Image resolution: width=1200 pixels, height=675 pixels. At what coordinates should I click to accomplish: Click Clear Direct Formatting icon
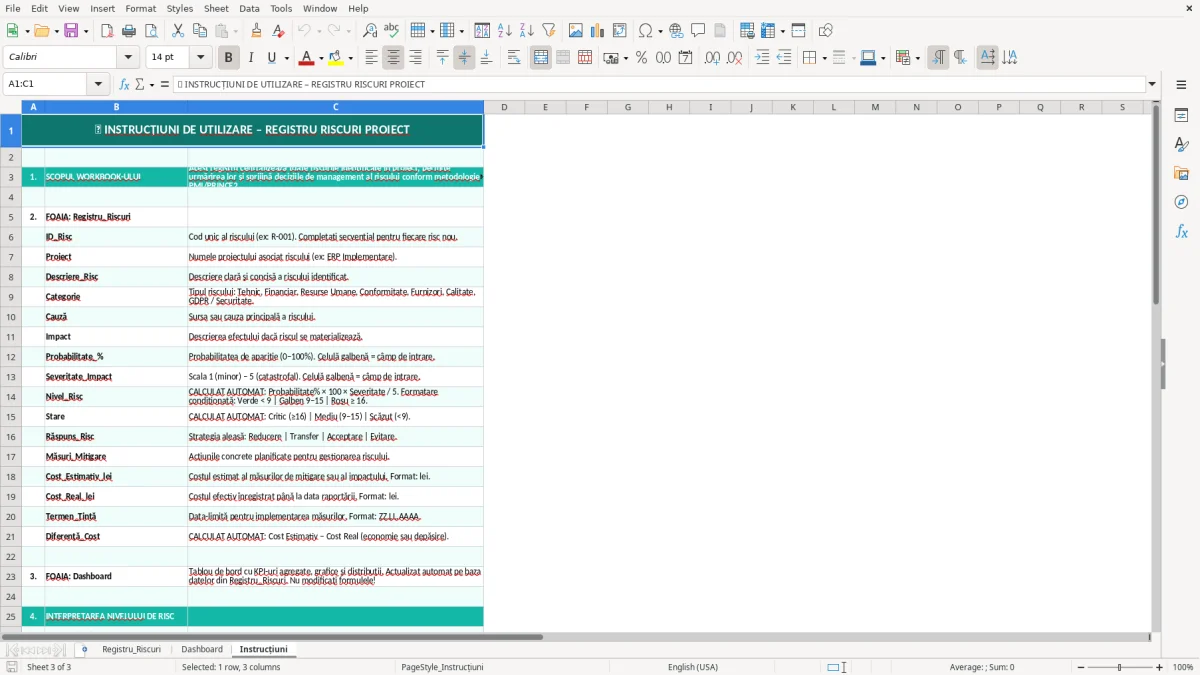point(279,31)
